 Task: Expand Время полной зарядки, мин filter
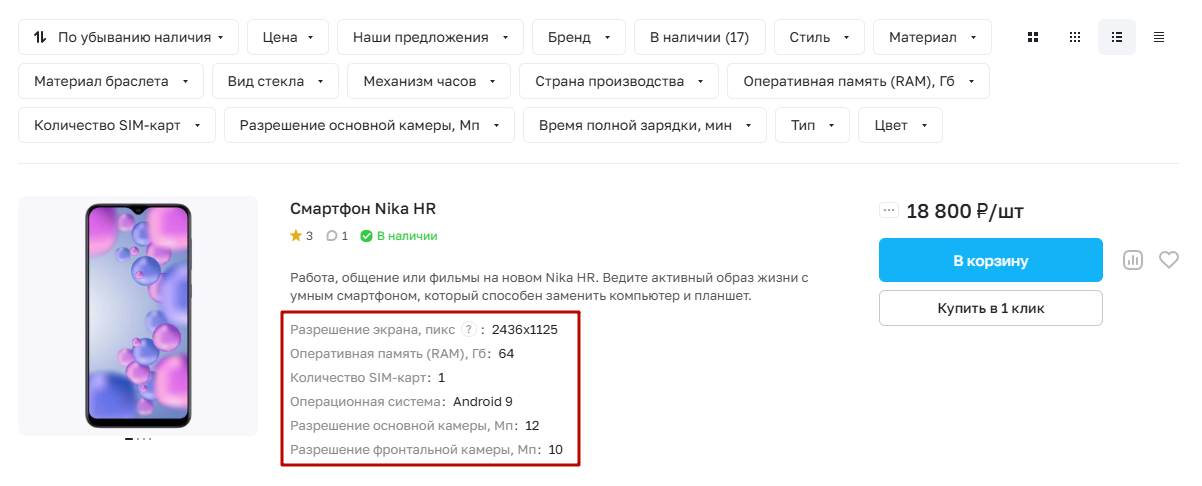[645, 125]
